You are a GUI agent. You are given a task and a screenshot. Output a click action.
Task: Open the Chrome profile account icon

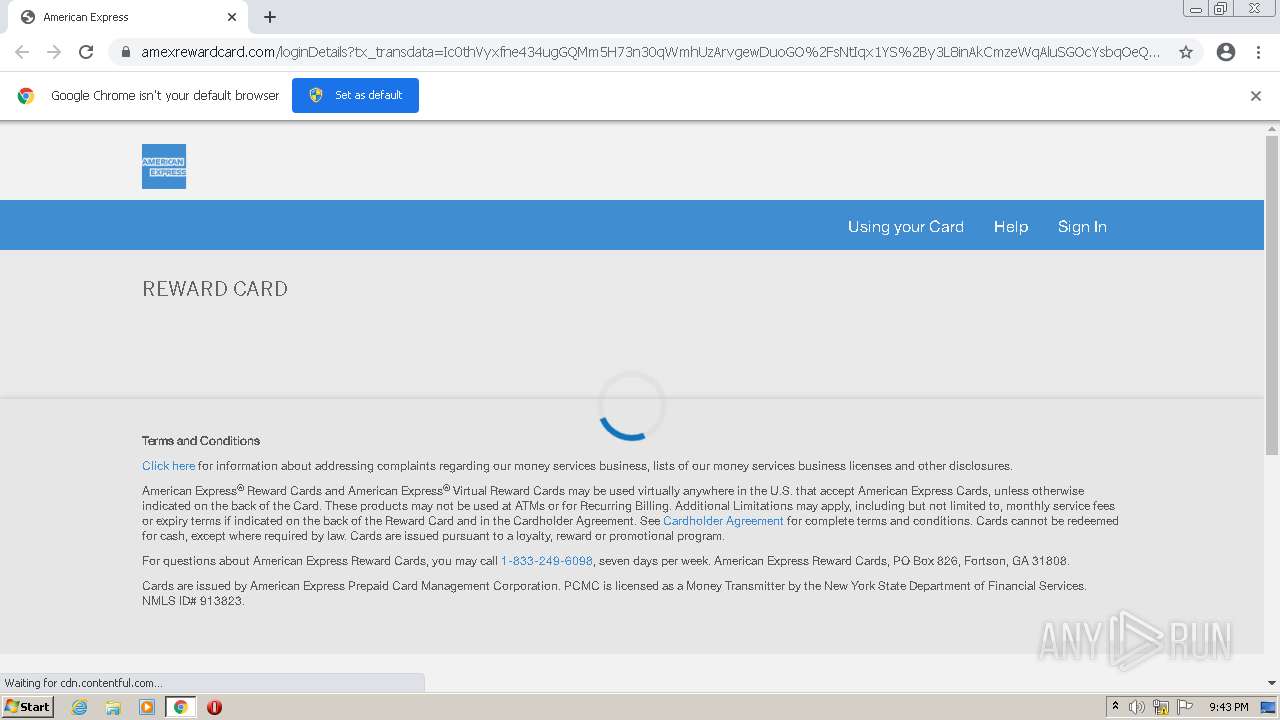click(x=1226, y=52)
